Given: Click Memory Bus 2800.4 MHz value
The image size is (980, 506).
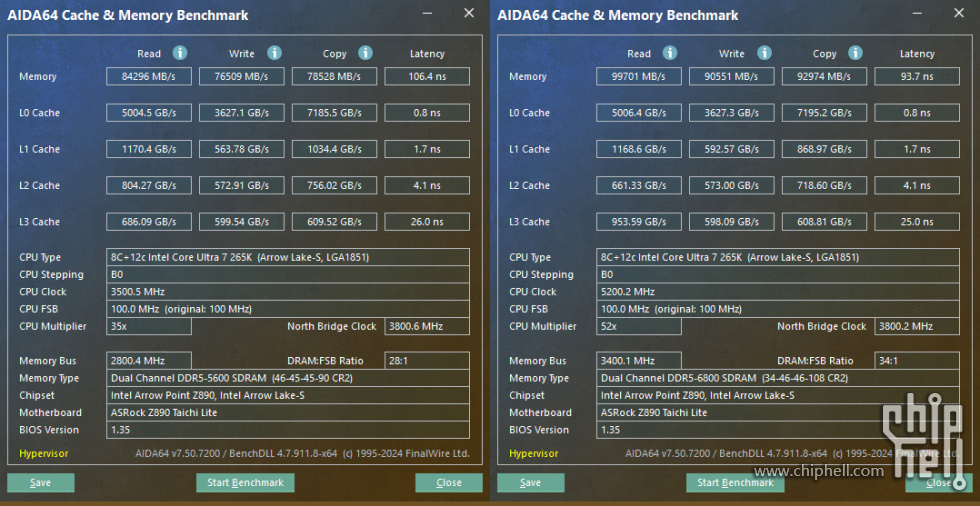Looking at the screenshot, I should 149,360.
